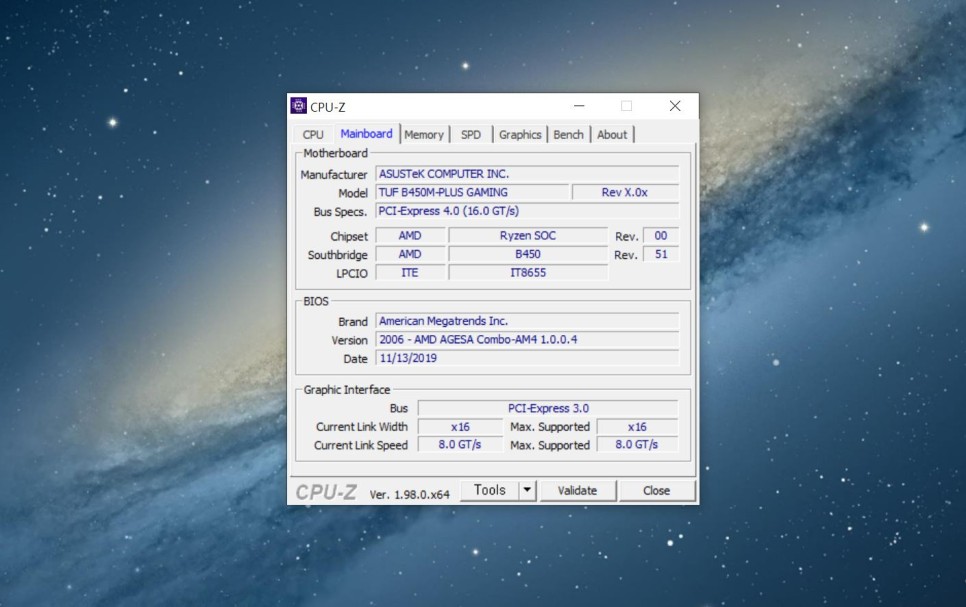Click the BIOS date 11/13/2019
Image resolution: width=966 pixels, height=607 pixels.
tap(527, 358)
